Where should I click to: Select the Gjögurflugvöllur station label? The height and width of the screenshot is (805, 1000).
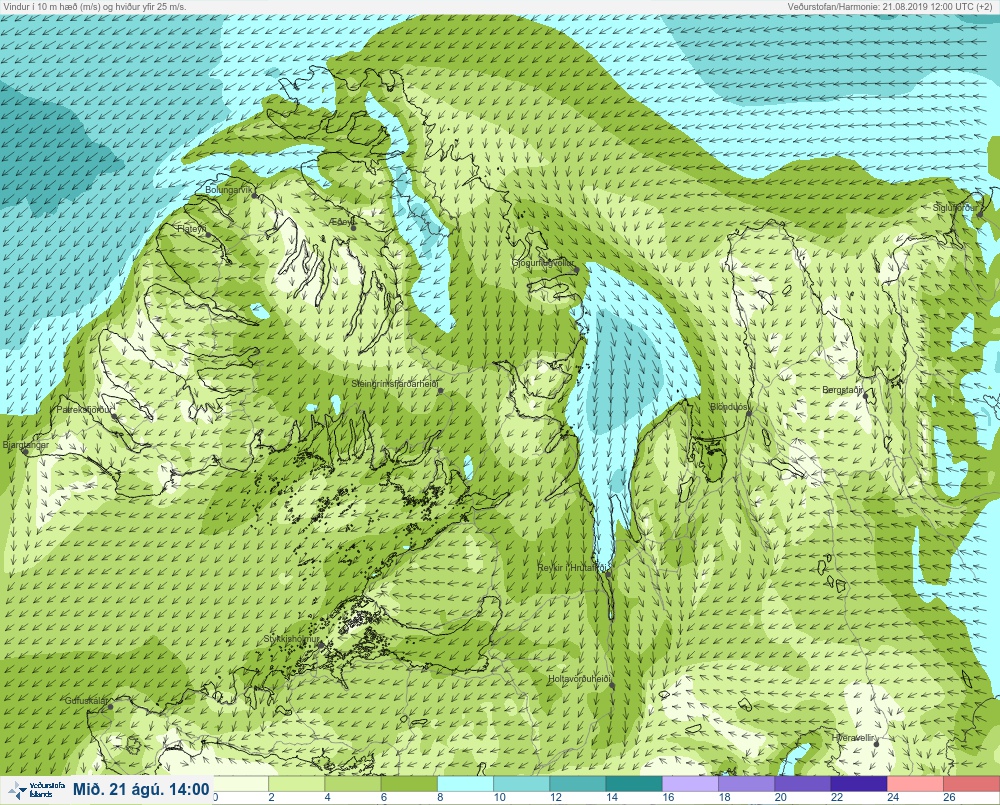pos(543,263)
